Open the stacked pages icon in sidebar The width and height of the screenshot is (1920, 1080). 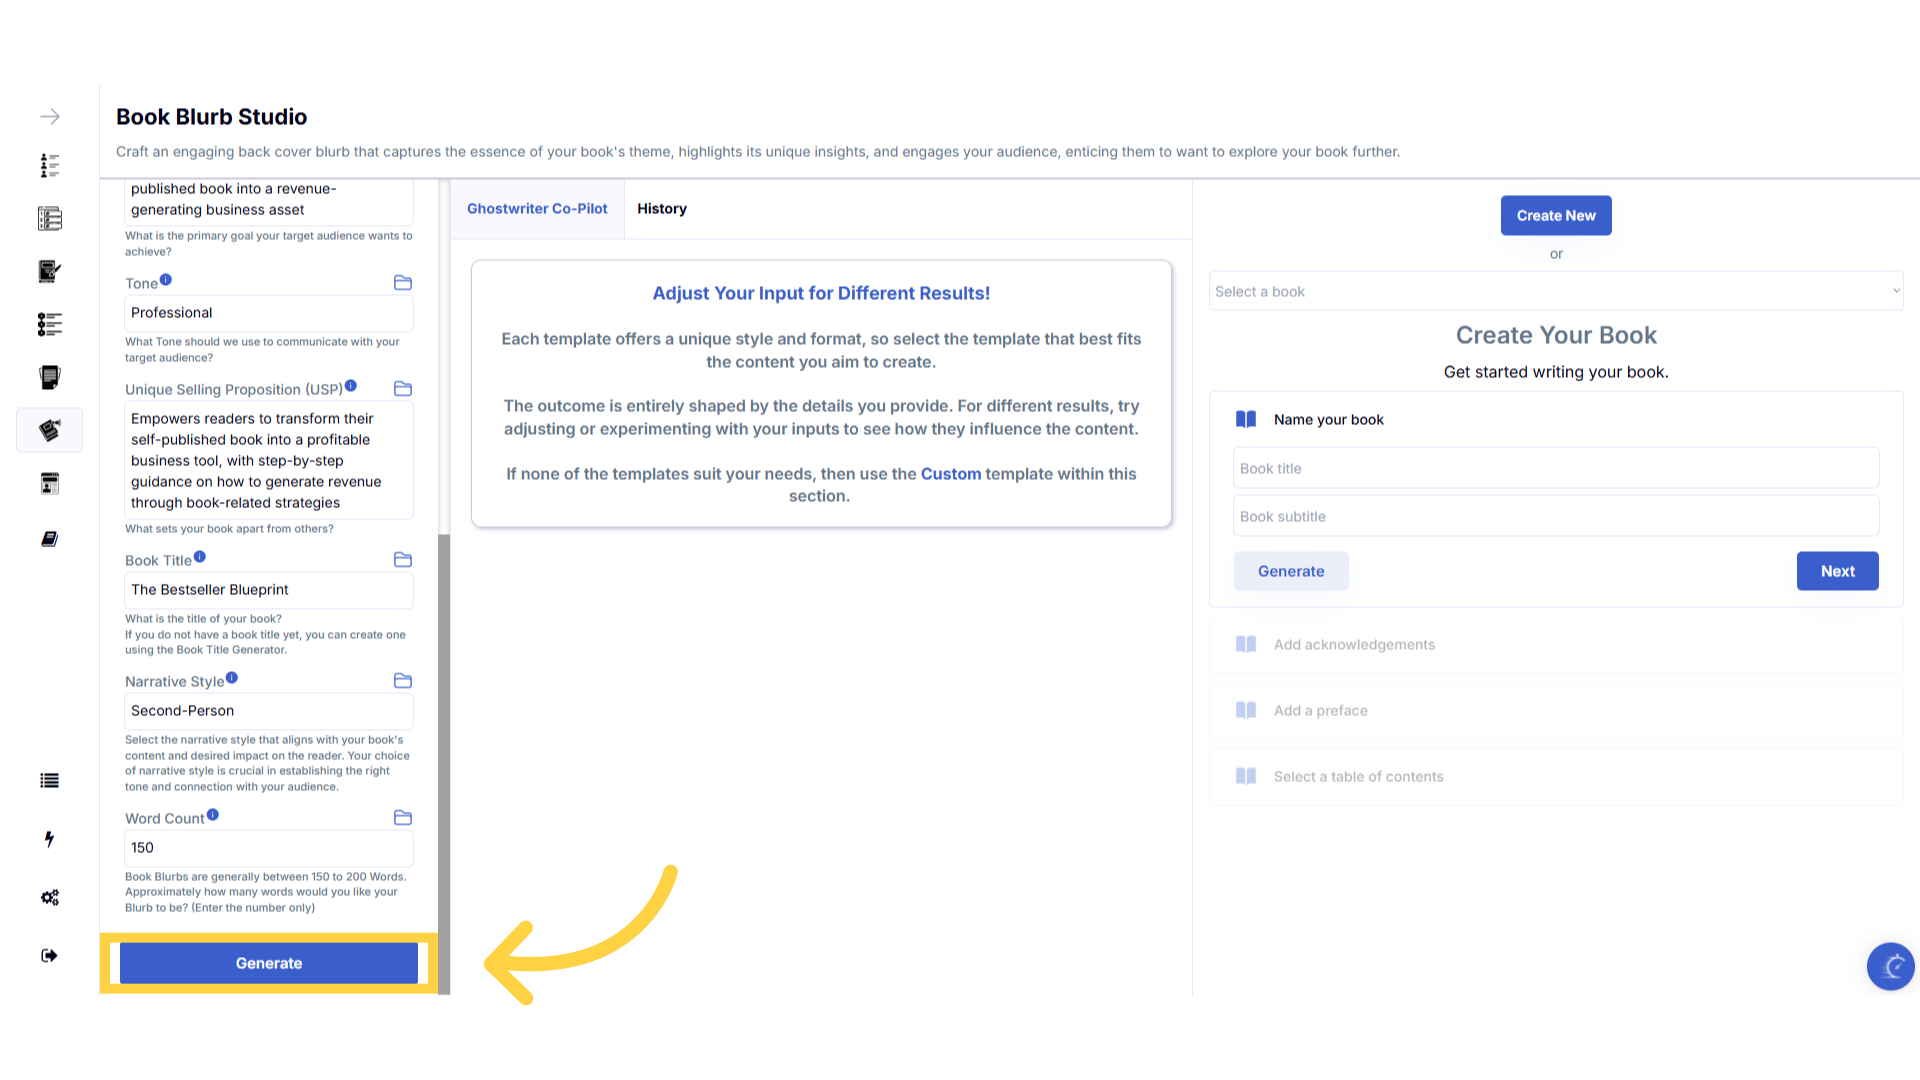click(50, 377)
